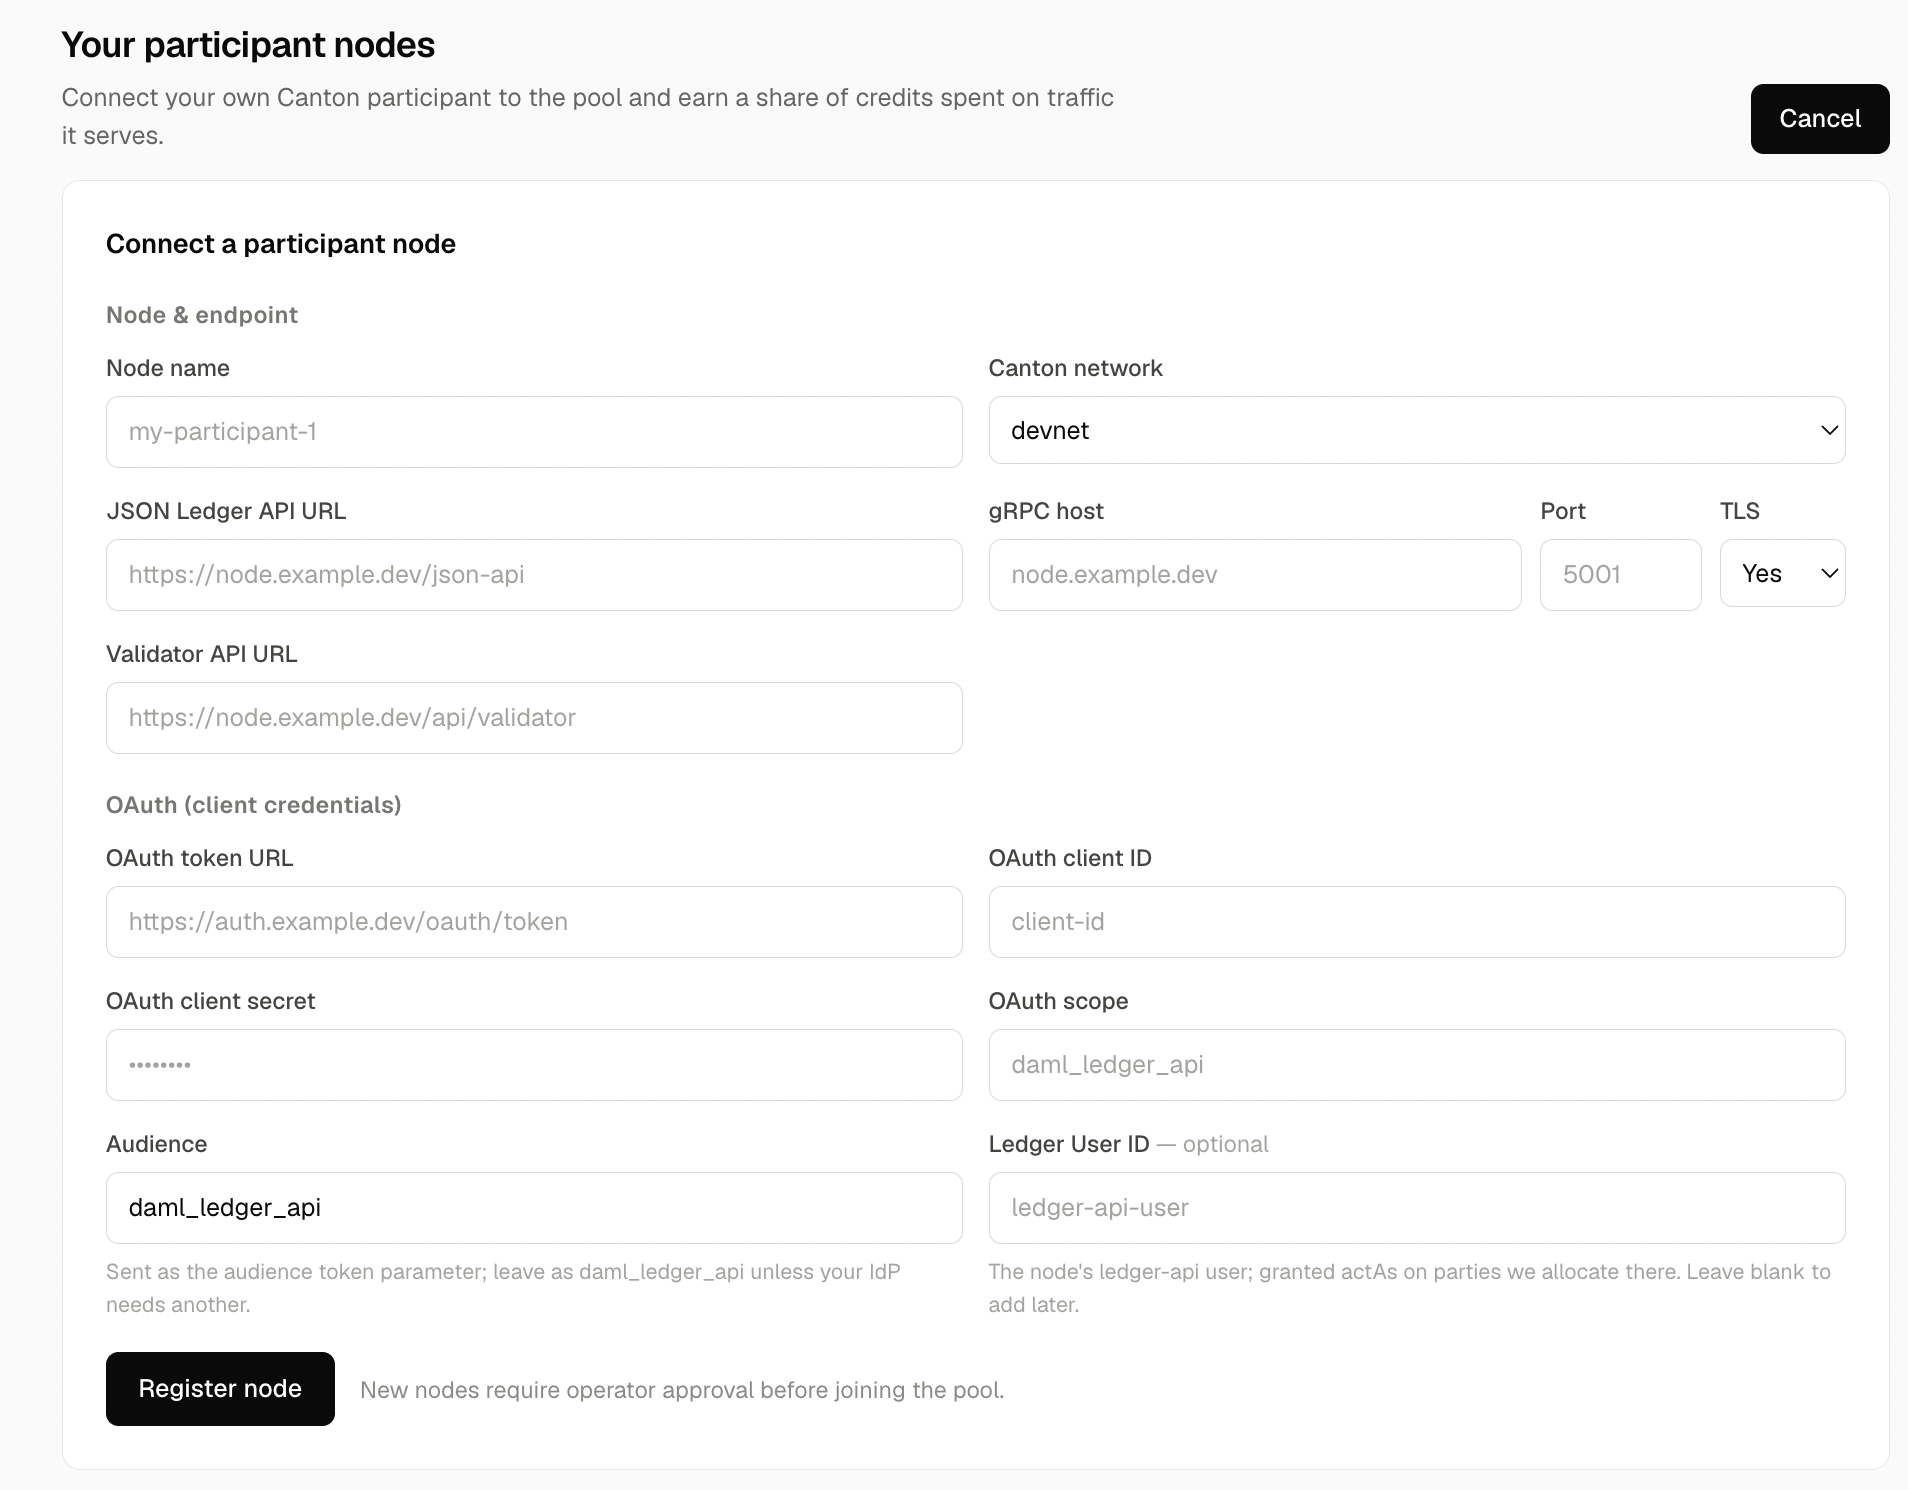Focus the Port input
This screenshot has height=1490, width=1908.
(1621, 575)
